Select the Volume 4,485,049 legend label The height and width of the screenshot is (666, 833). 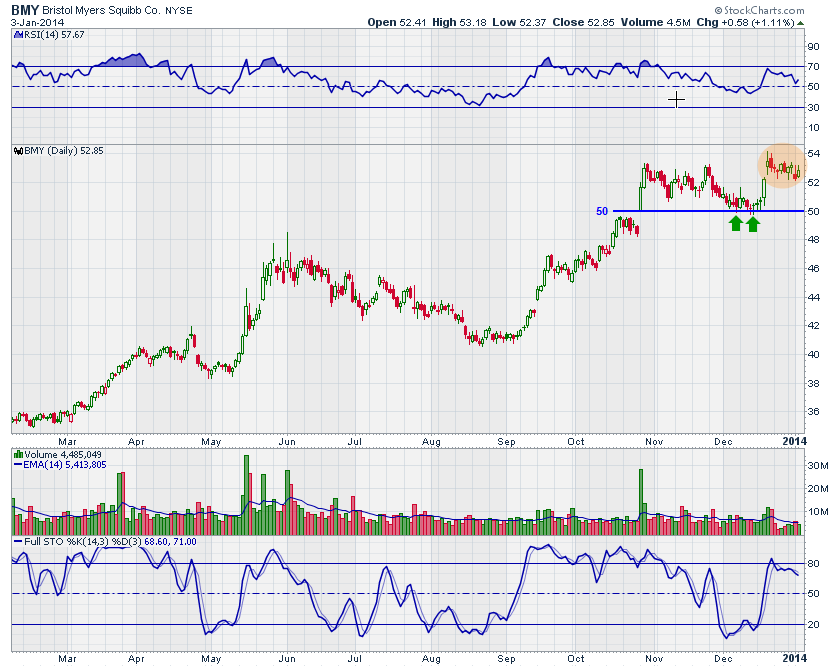(x=63, y=455)
